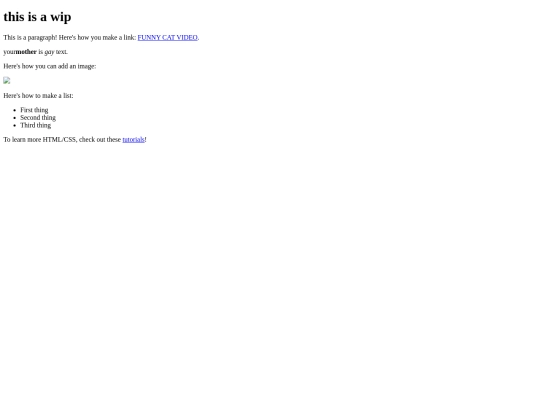Click the bullet before 'Second thing'
540x405 pixels.
pyautogui.click(x=14, y=118)
